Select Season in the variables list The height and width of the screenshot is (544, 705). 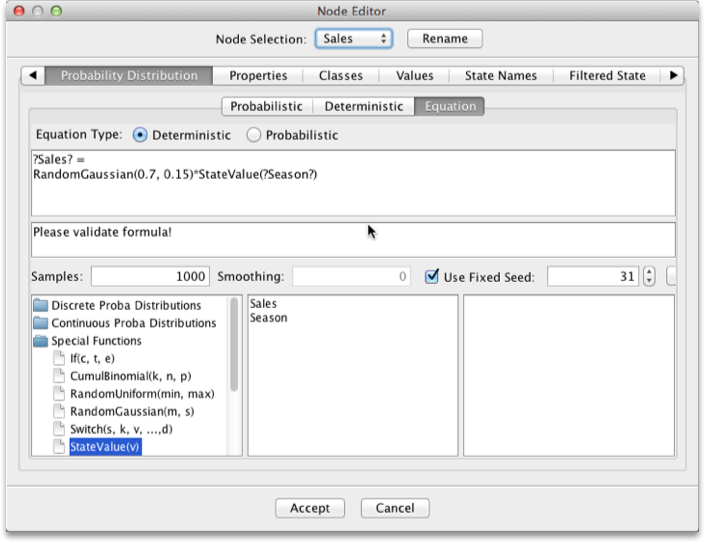268,318
